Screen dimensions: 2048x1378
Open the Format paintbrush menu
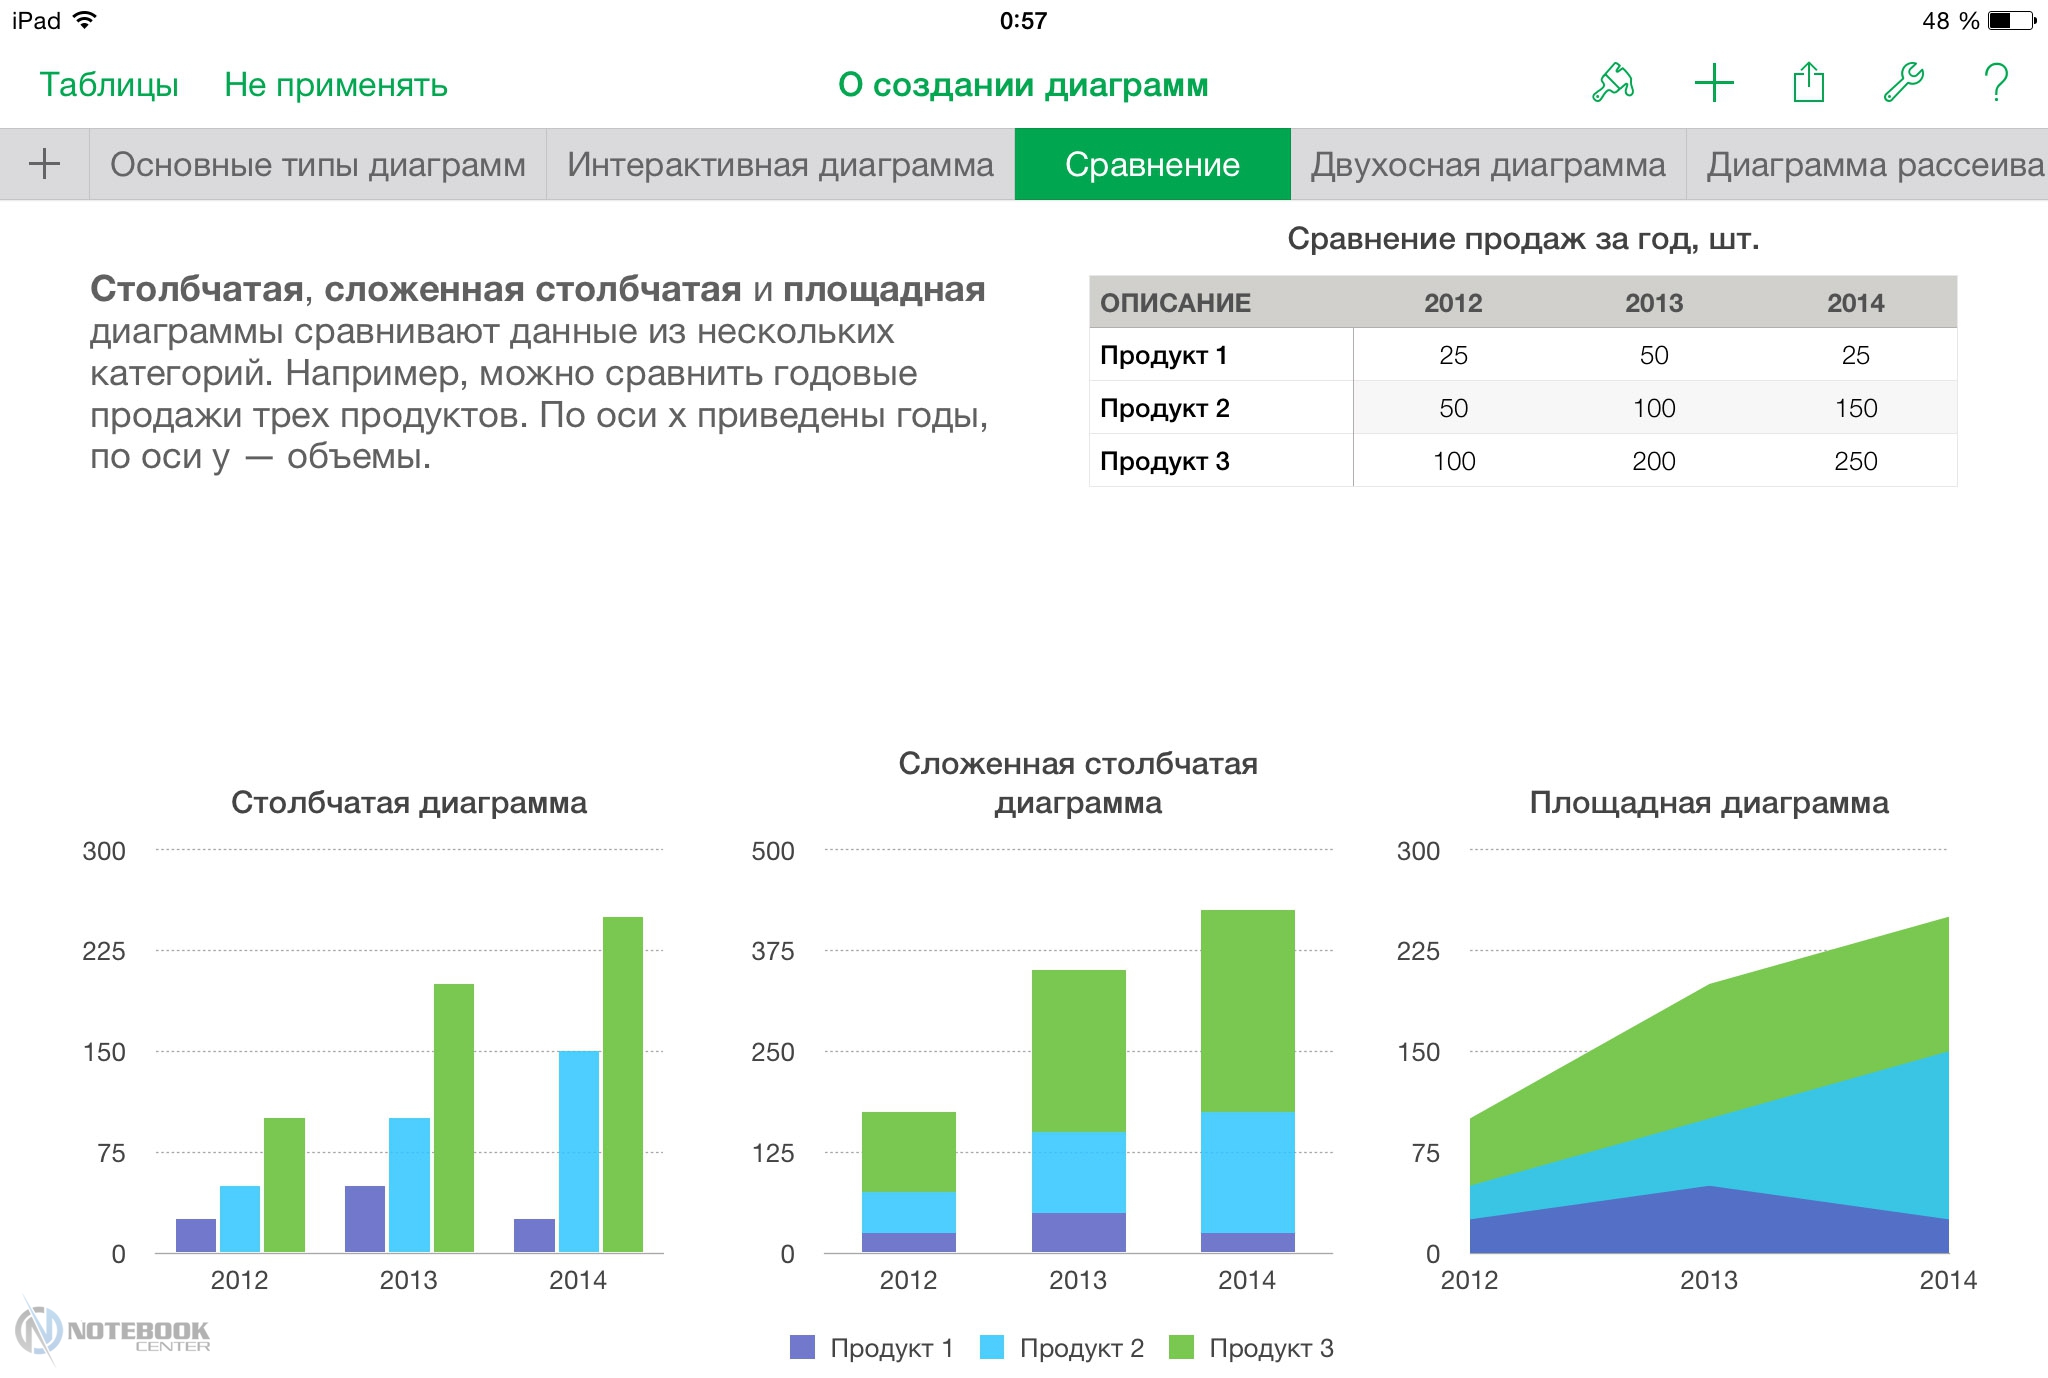pyautogui.click(x=1613, y=83)
